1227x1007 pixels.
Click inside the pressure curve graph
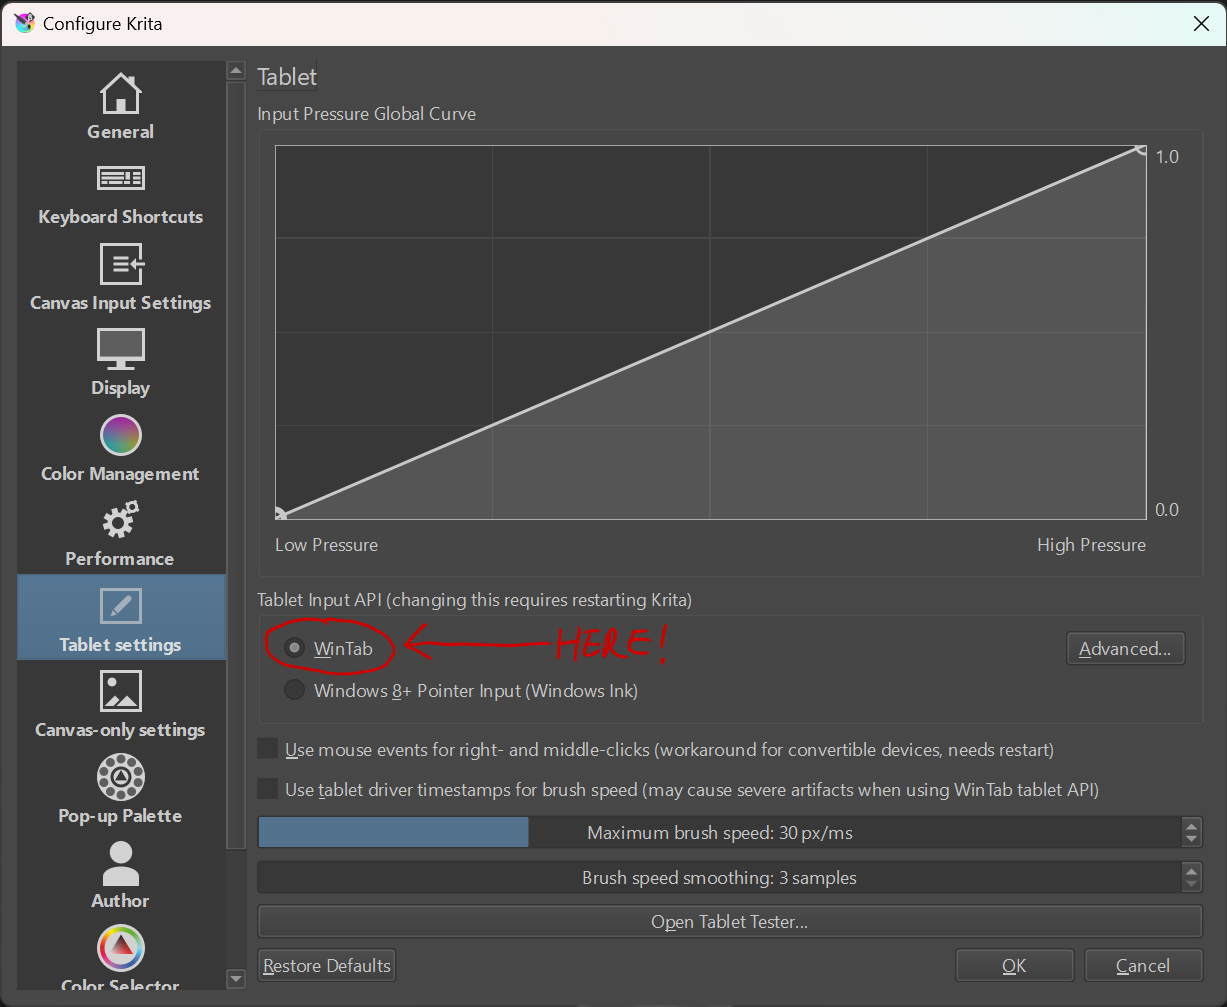coord(710,332)
